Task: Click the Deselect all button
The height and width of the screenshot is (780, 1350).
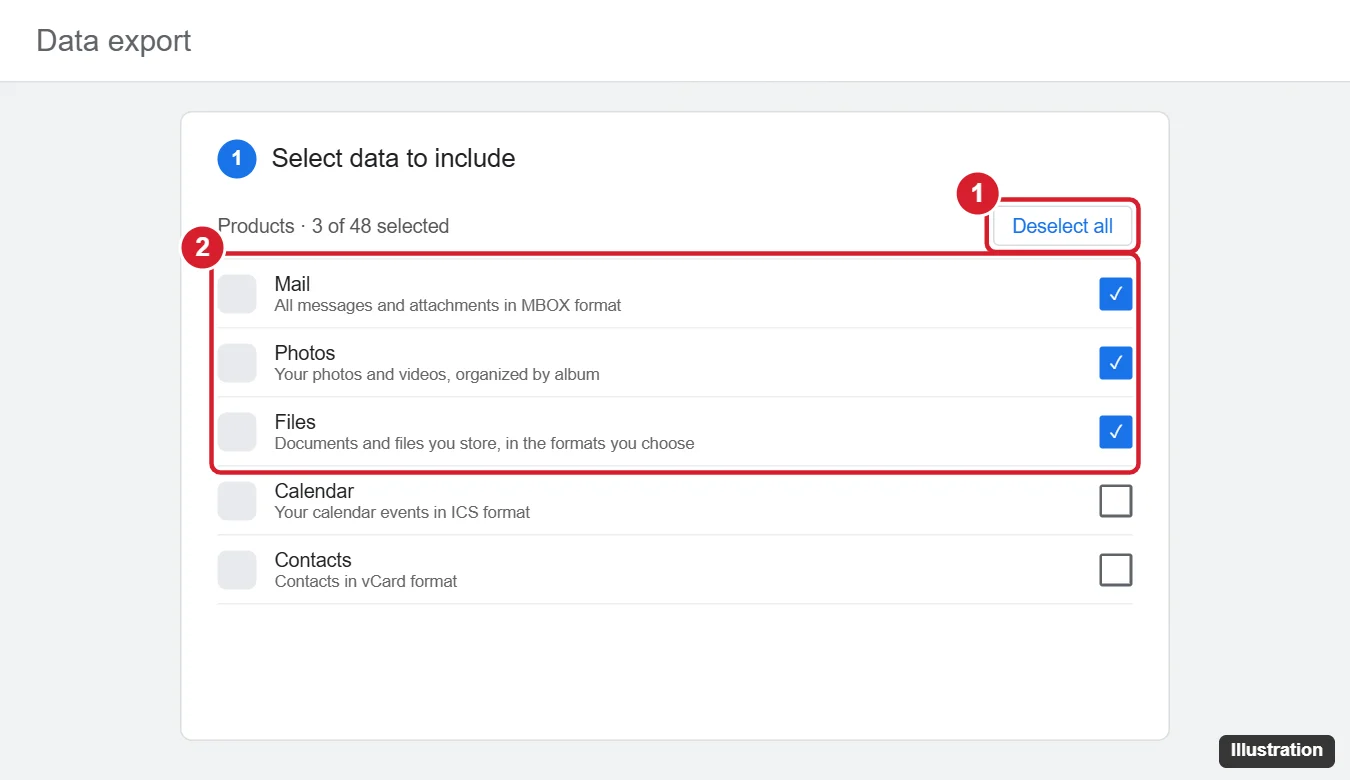Action: tap(1062, 226)
